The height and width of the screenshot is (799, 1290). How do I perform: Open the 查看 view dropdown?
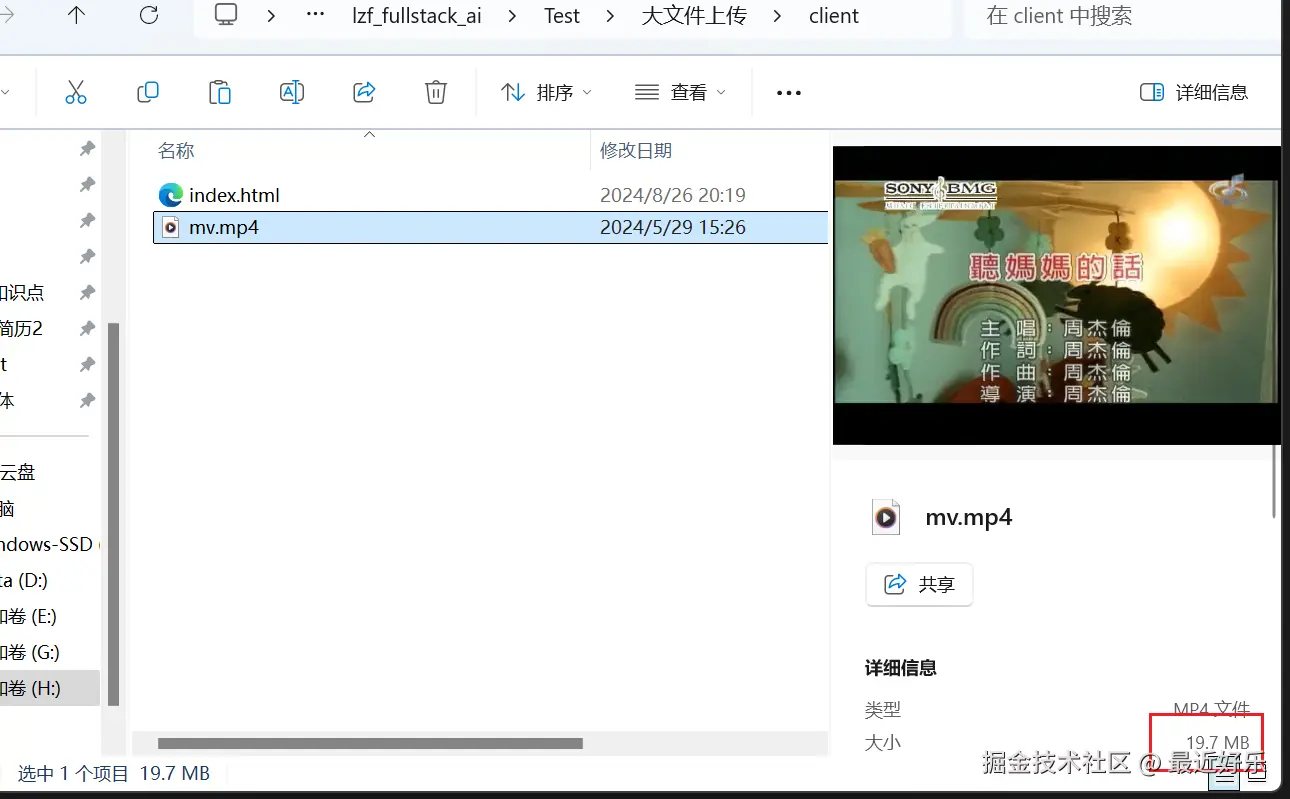pyautogui.click(x=680, y=92)
